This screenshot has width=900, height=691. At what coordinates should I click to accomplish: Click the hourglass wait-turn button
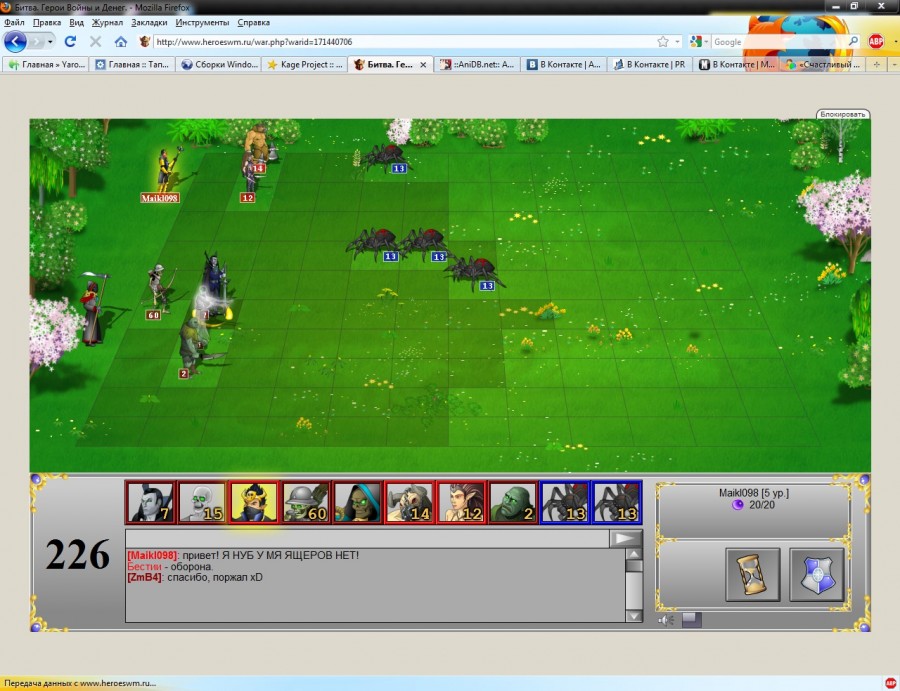752,574
